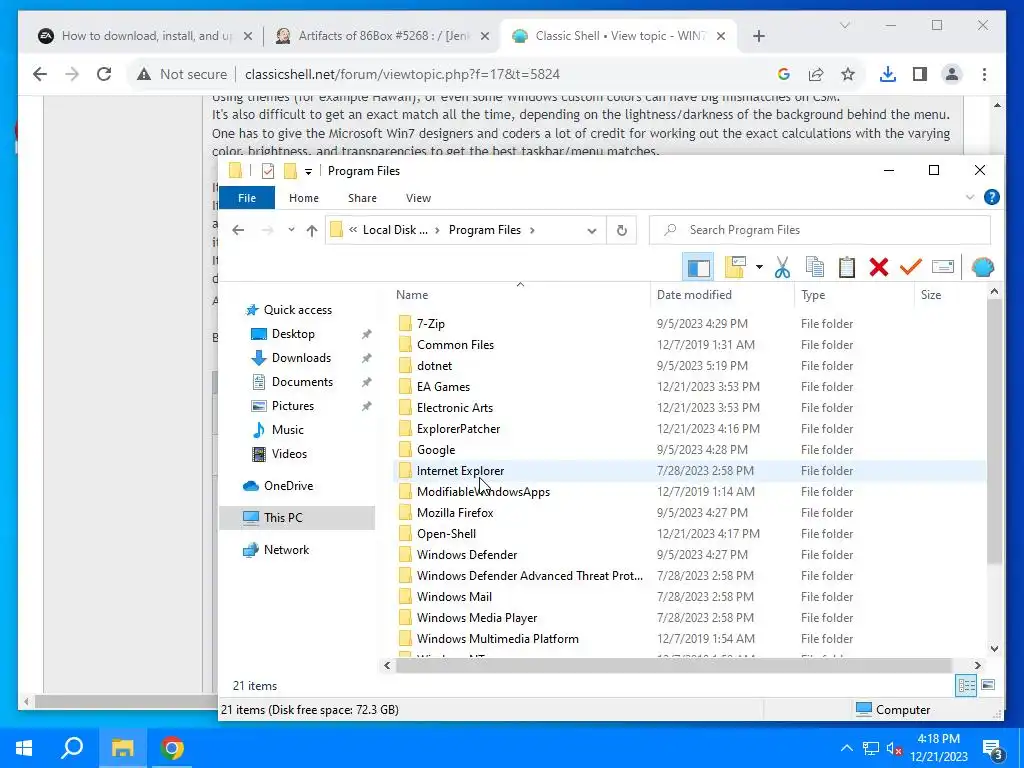This screenshot has height=768, width=1024.
Task: Click the Search Program Files box
Action: (820, 230)
